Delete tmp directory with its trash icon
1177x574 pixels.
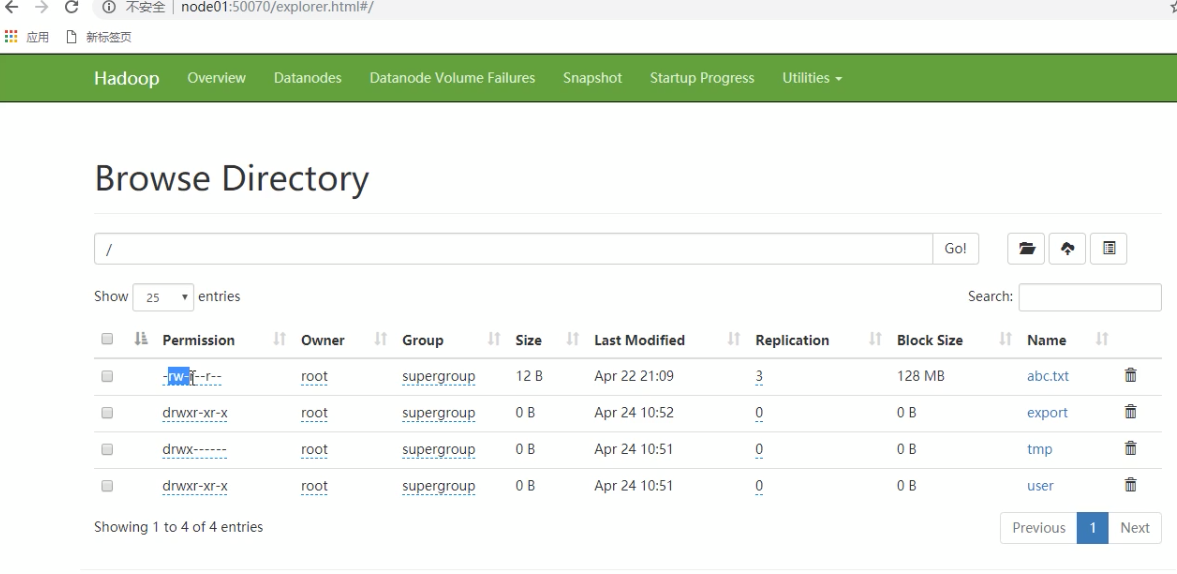coord(1130,449)
